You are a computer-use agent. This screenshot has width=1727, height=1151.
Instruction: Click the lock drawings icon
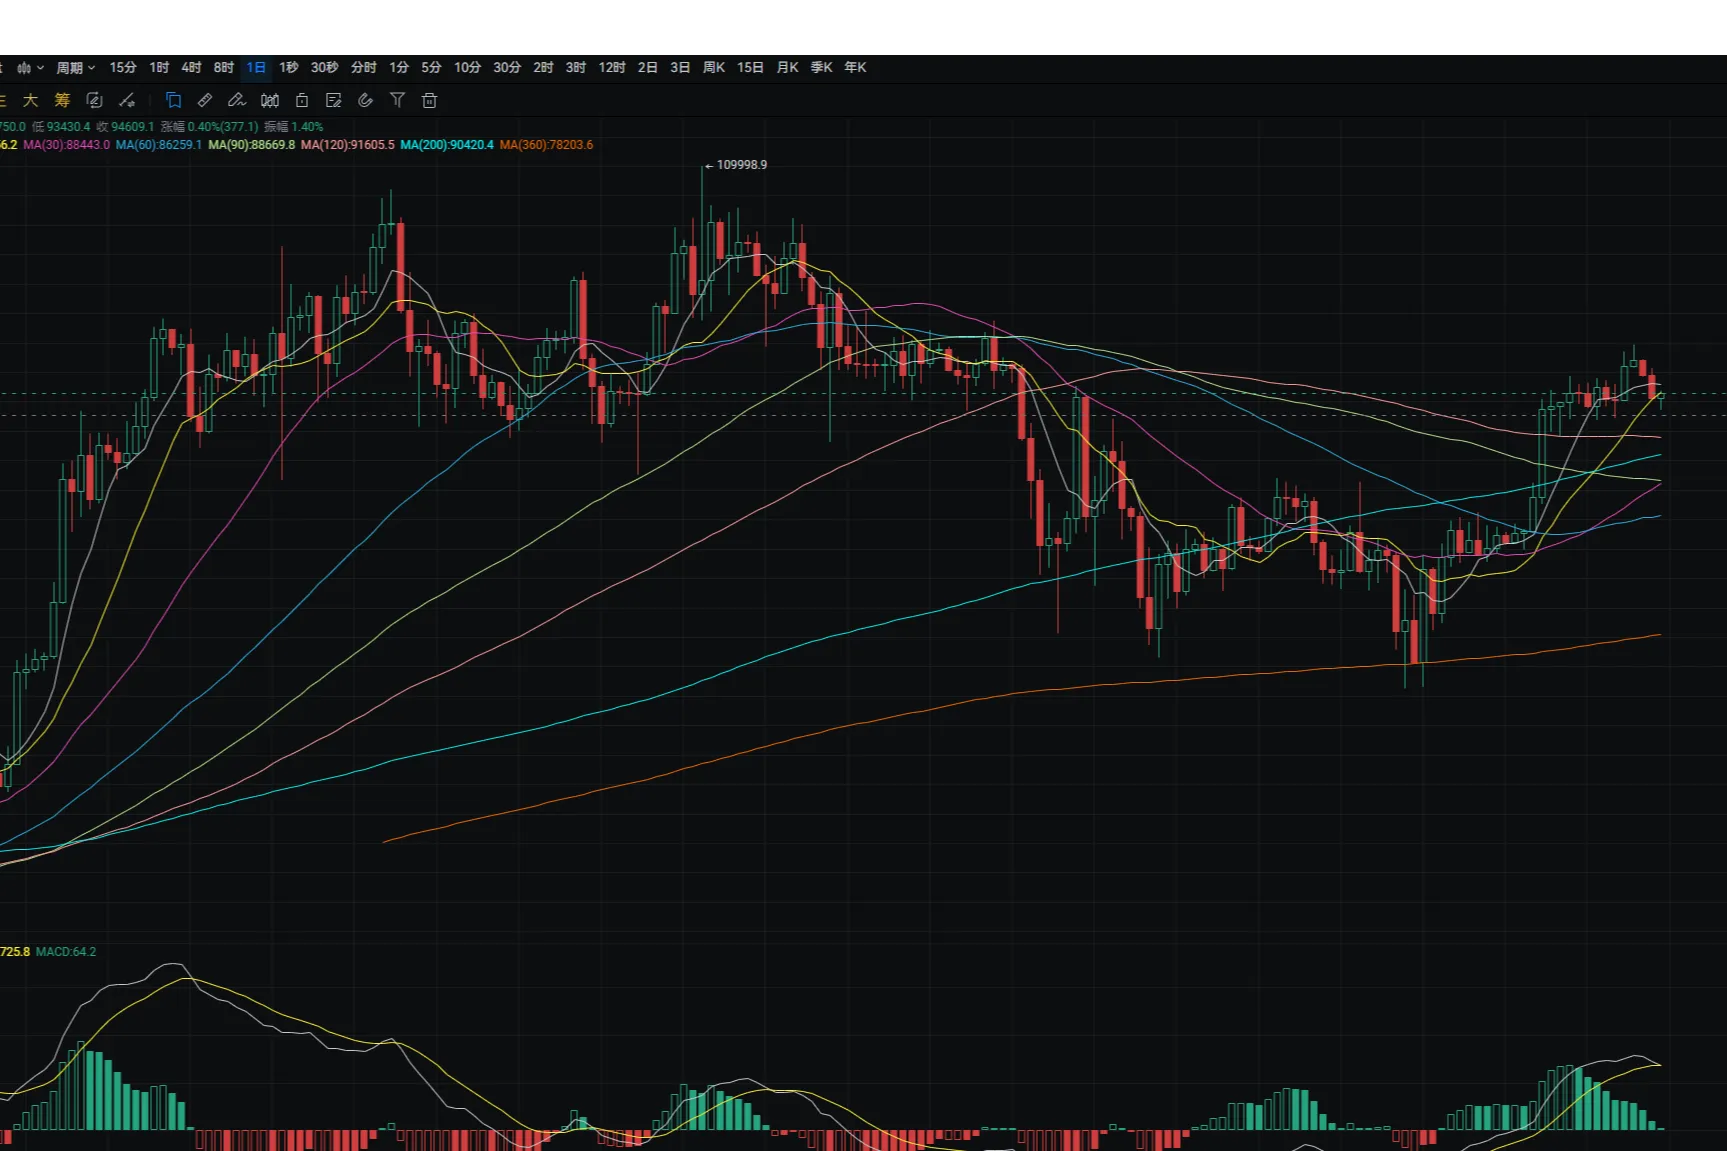302,100
